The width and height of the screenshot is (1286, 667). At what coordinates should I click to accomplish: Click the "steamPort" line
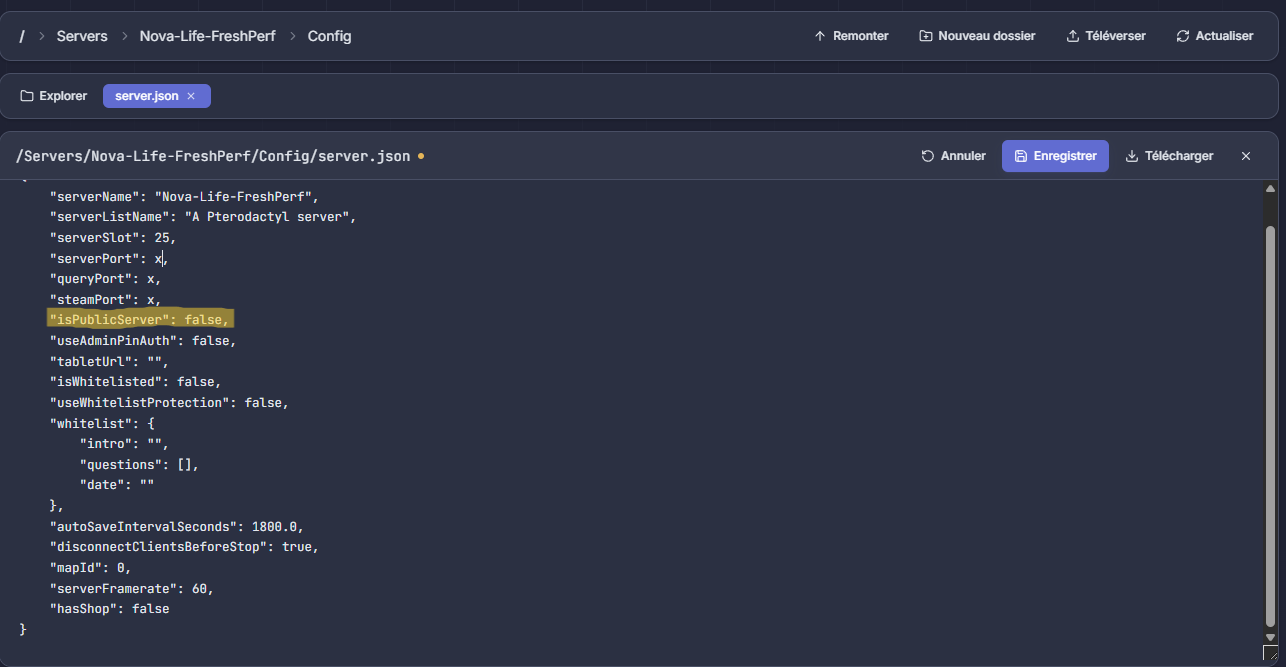pyautogui.click(x=105, y=300)
